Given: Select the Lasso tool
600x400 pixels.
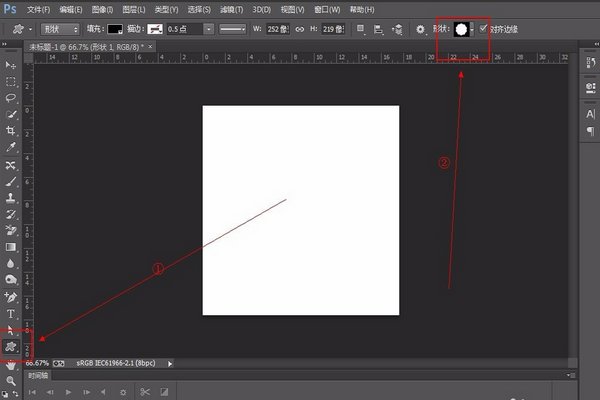Looking at the screenshot, I should [11, 98].
